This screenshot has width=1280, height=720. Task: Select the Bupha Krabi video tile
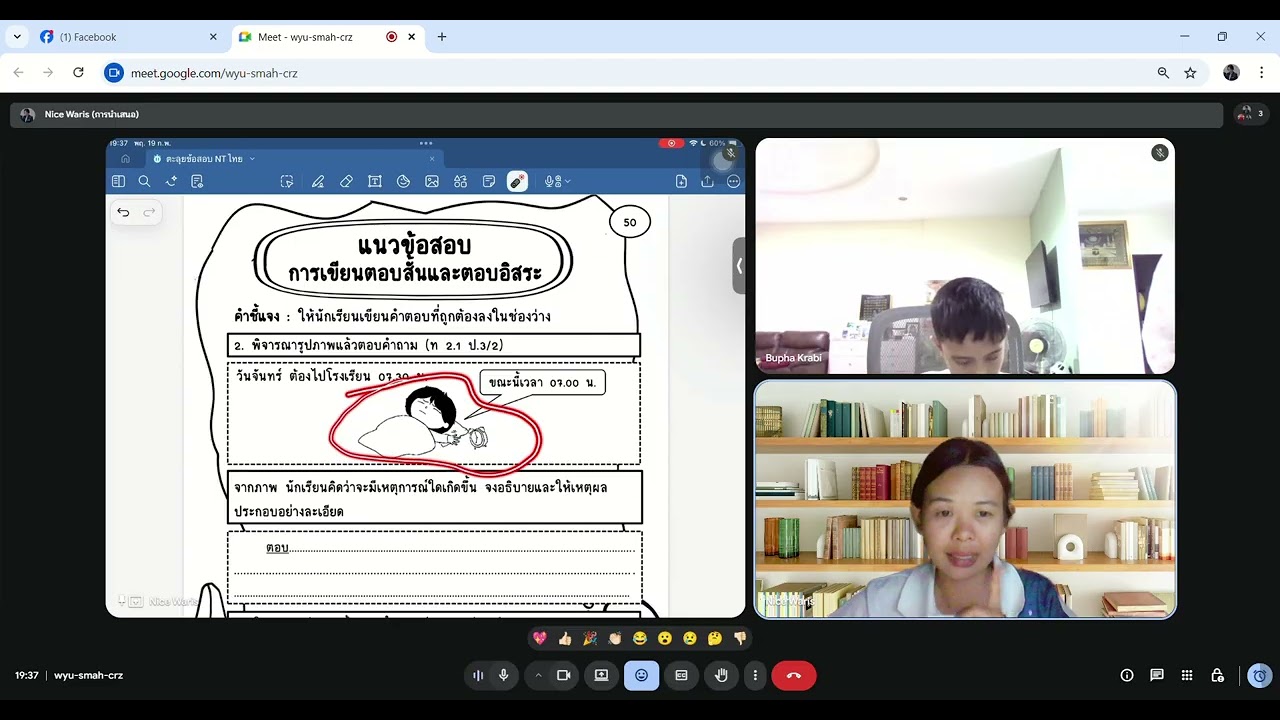965,256
